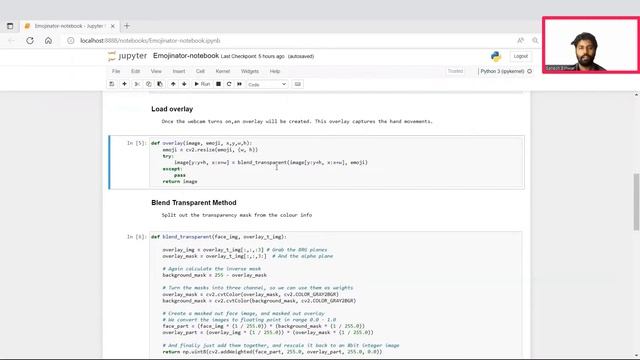Click the zoom magnifier icon in address bar
Screen dimensions: 640x360
pos(535,40)
